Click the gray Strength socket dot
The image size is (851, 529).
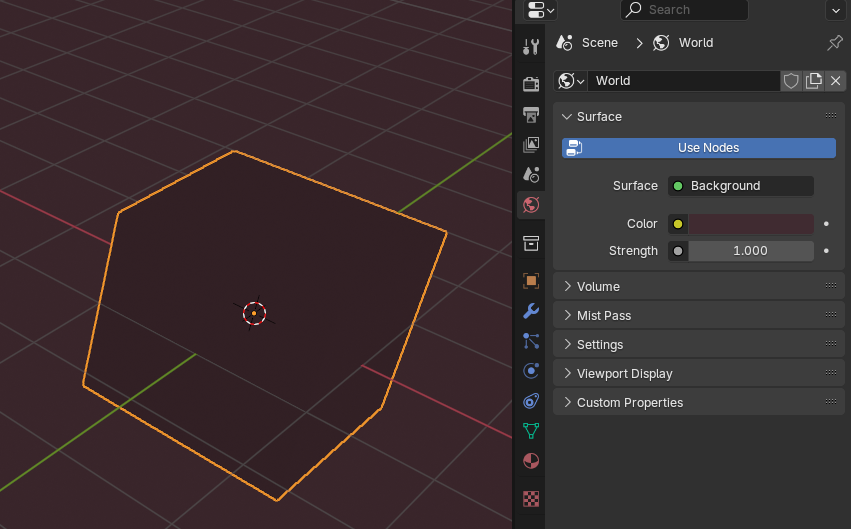[x=678, y=251]
